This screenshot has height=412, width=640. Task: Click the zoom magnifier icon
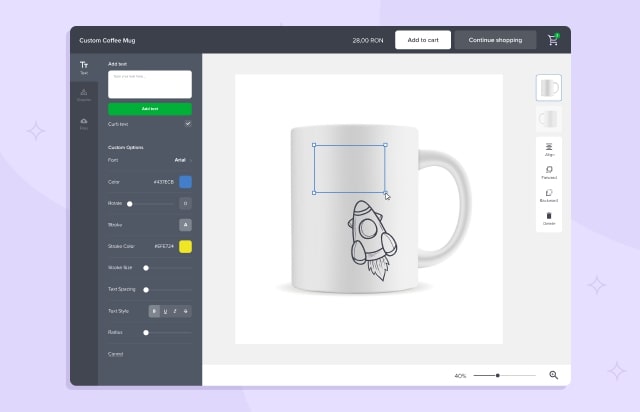(553, 375)
